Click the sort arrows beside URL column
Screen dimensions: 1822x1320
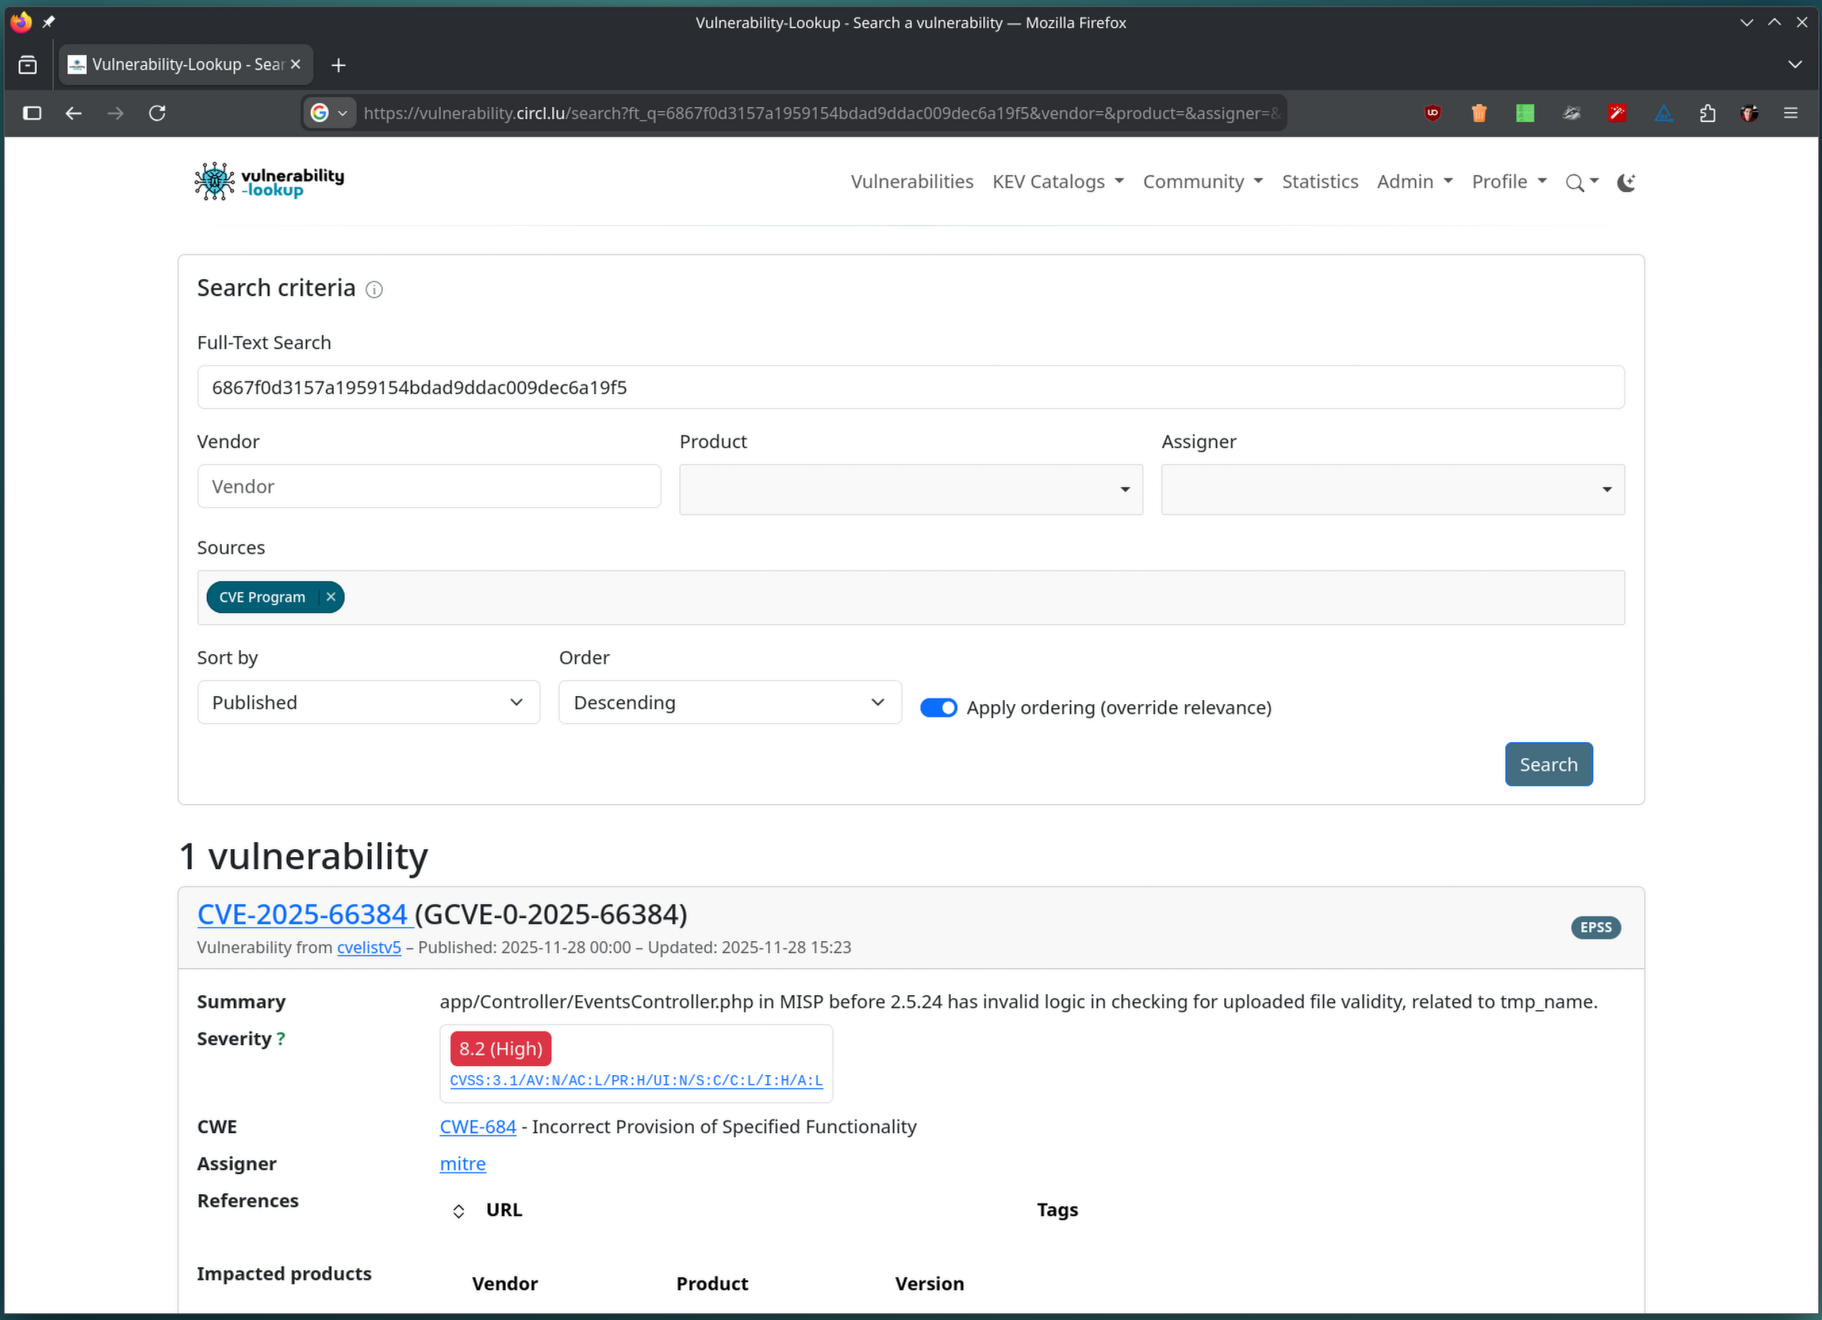458,1211
